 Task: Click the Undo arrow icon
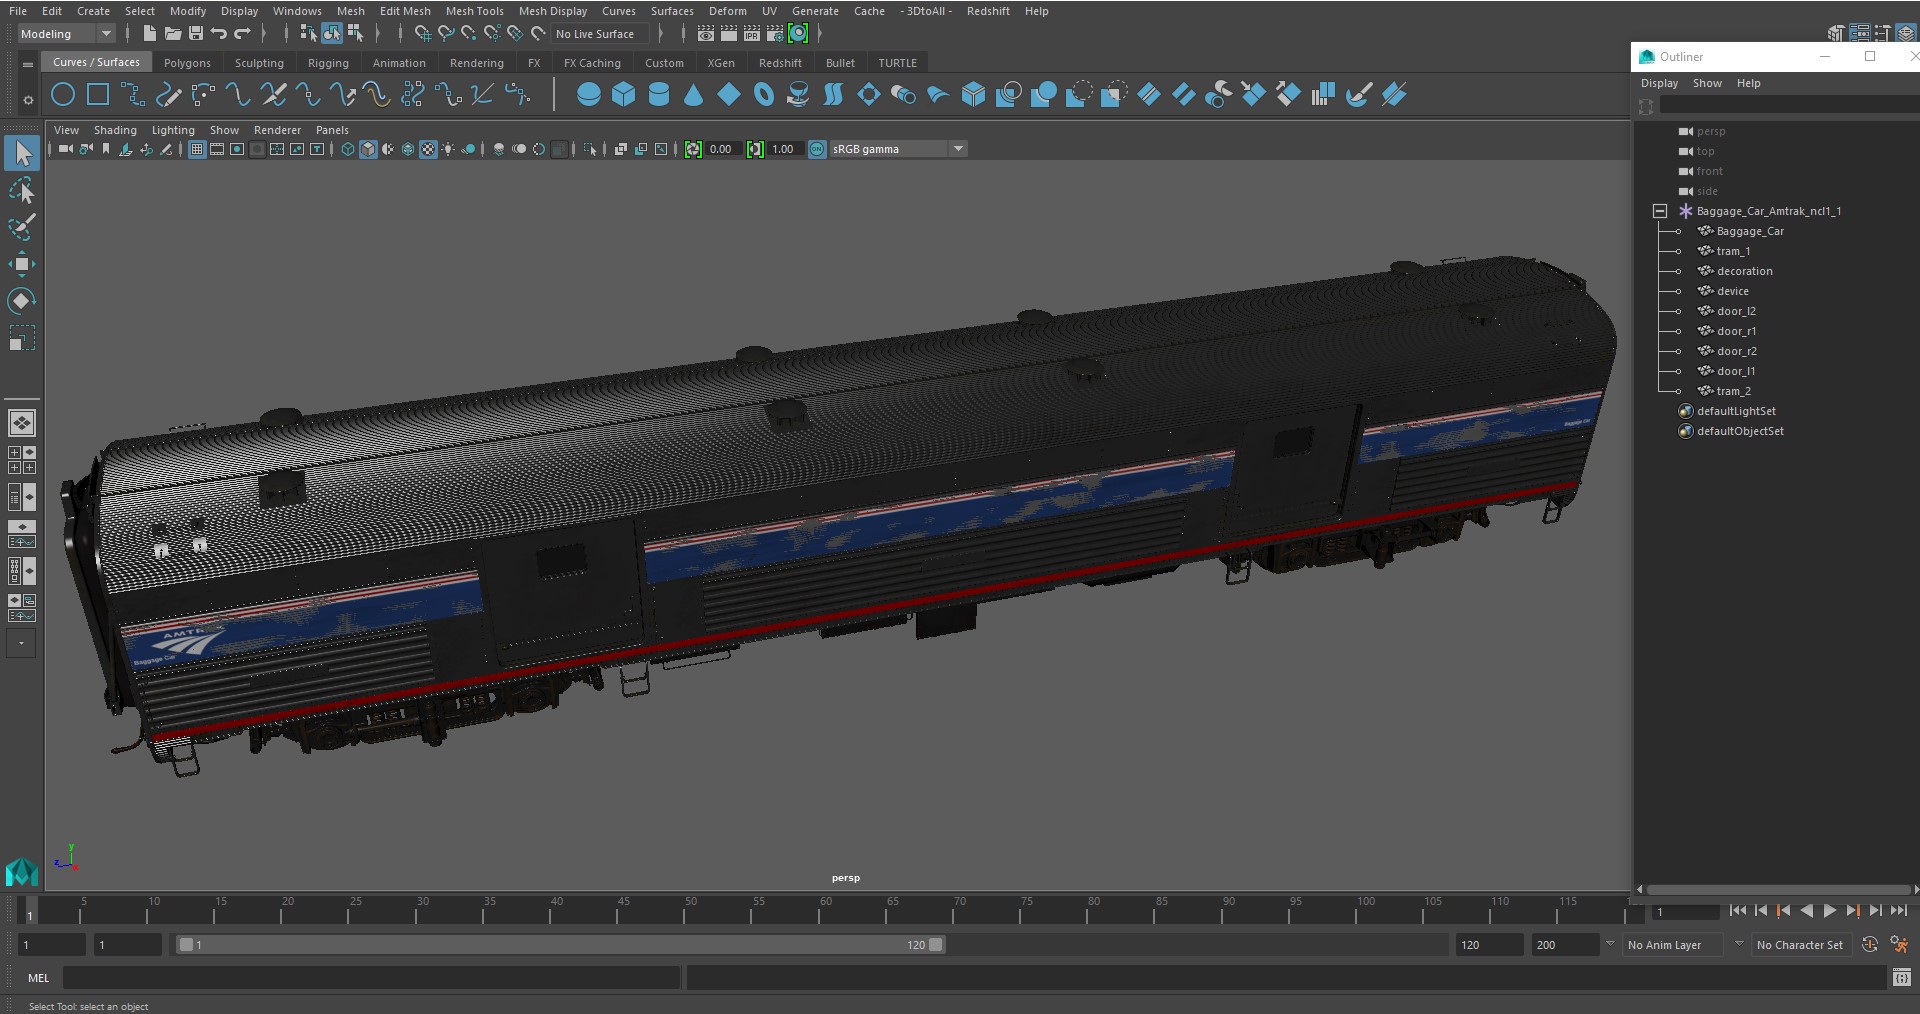click(x=218, y=33)
